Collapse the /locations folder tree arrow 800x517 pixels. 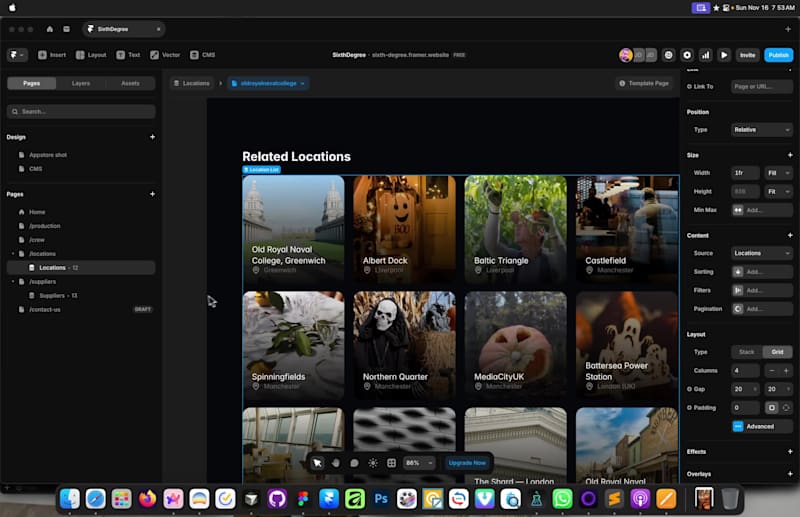pos(13,254)
